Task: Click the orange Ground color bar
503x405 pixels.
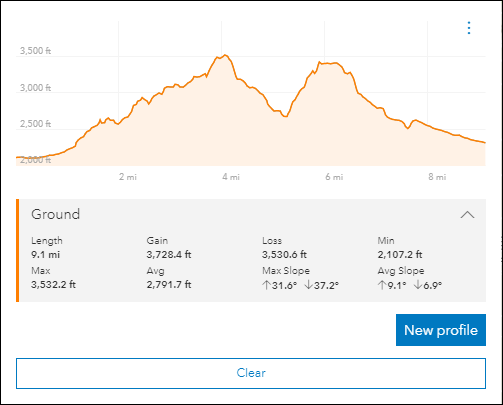Action: pyautogui.click(x=18, y=250)
